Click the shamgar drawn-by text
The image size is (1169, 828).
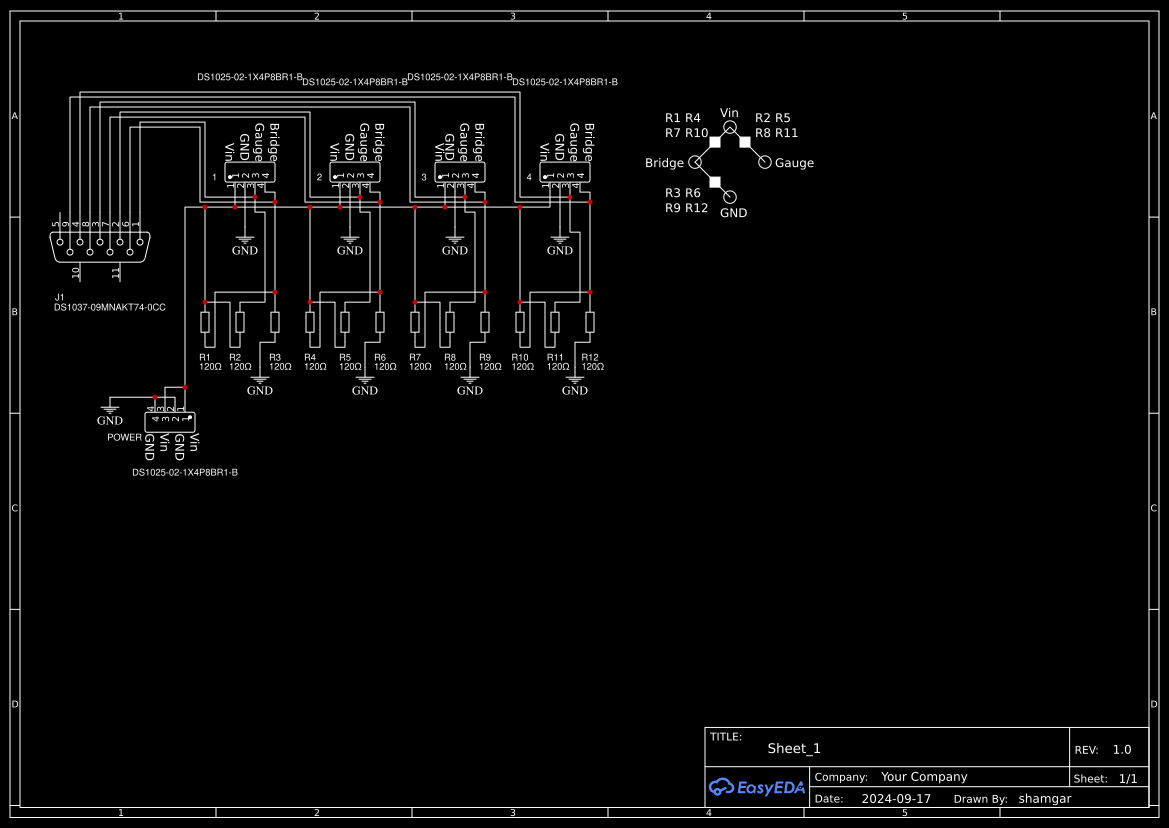[x=1044, y=798]
